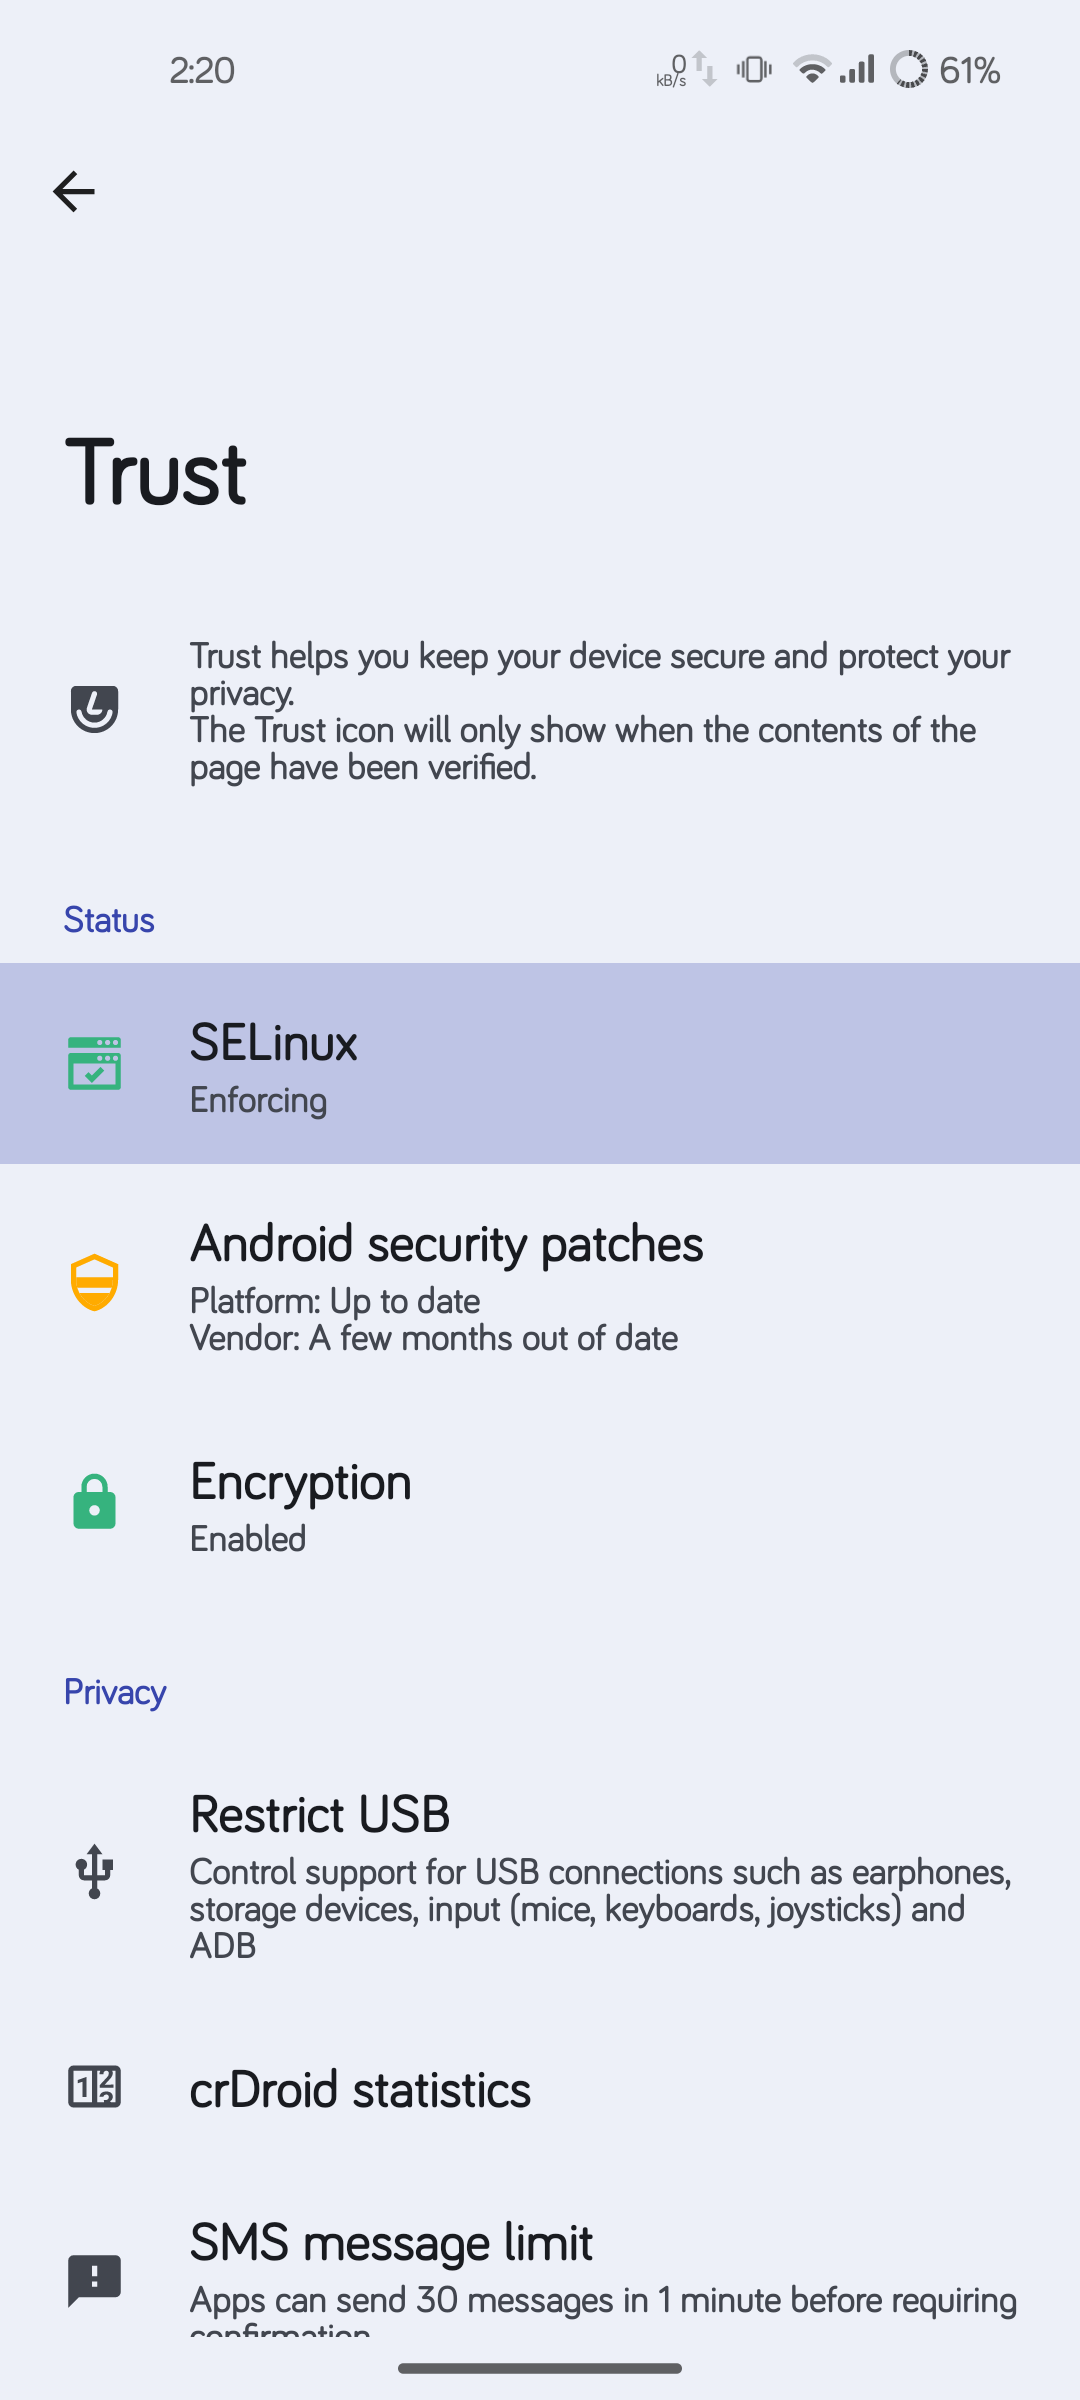1080x2400 pixels.
Task: Tap the SMS message alert bubble icon
Action: (95, 2281)
